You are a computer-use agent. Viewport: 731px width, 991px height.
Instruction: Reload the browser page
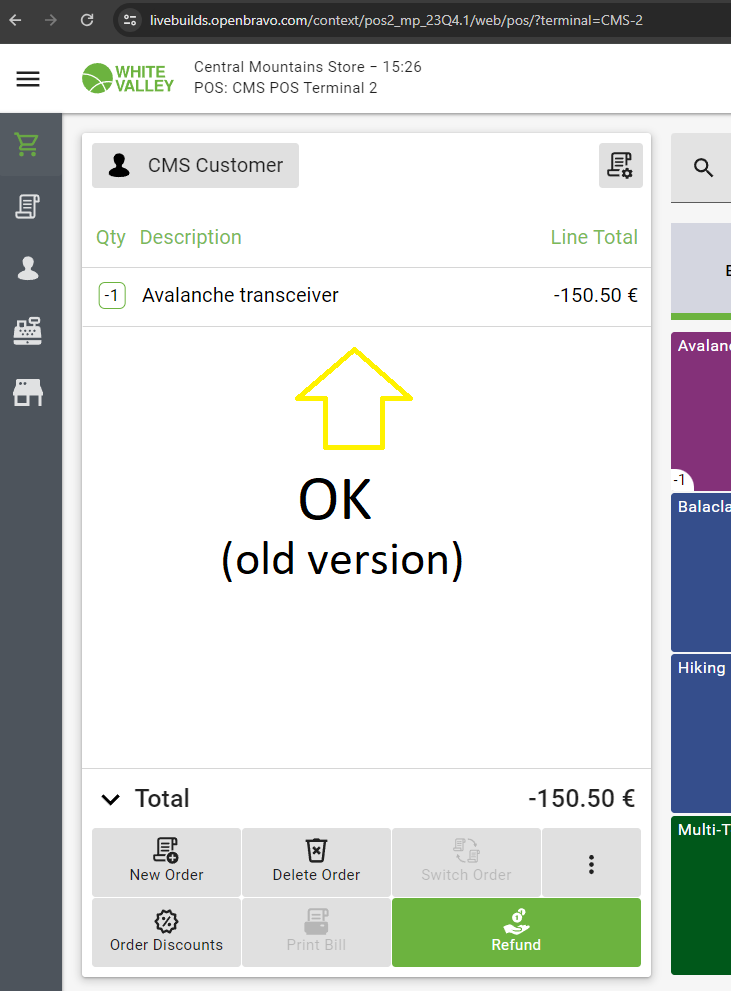tap(87, 20)
